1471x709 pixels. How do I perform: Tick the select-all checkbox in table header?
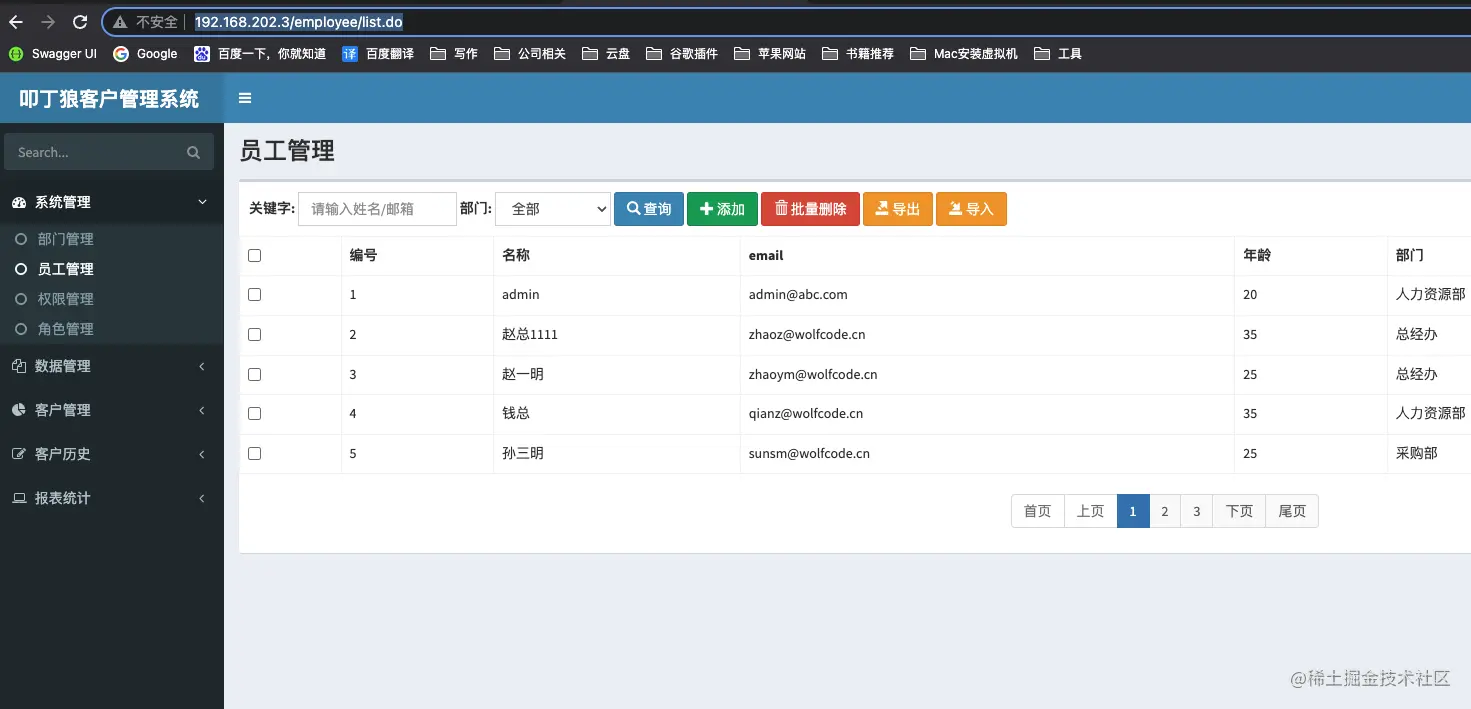click(254, 256)
